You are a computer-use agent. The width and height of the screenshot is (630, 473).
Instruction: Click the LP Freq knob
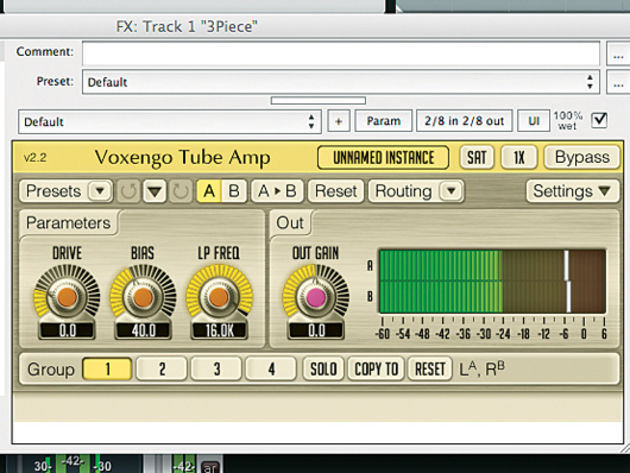219,297
